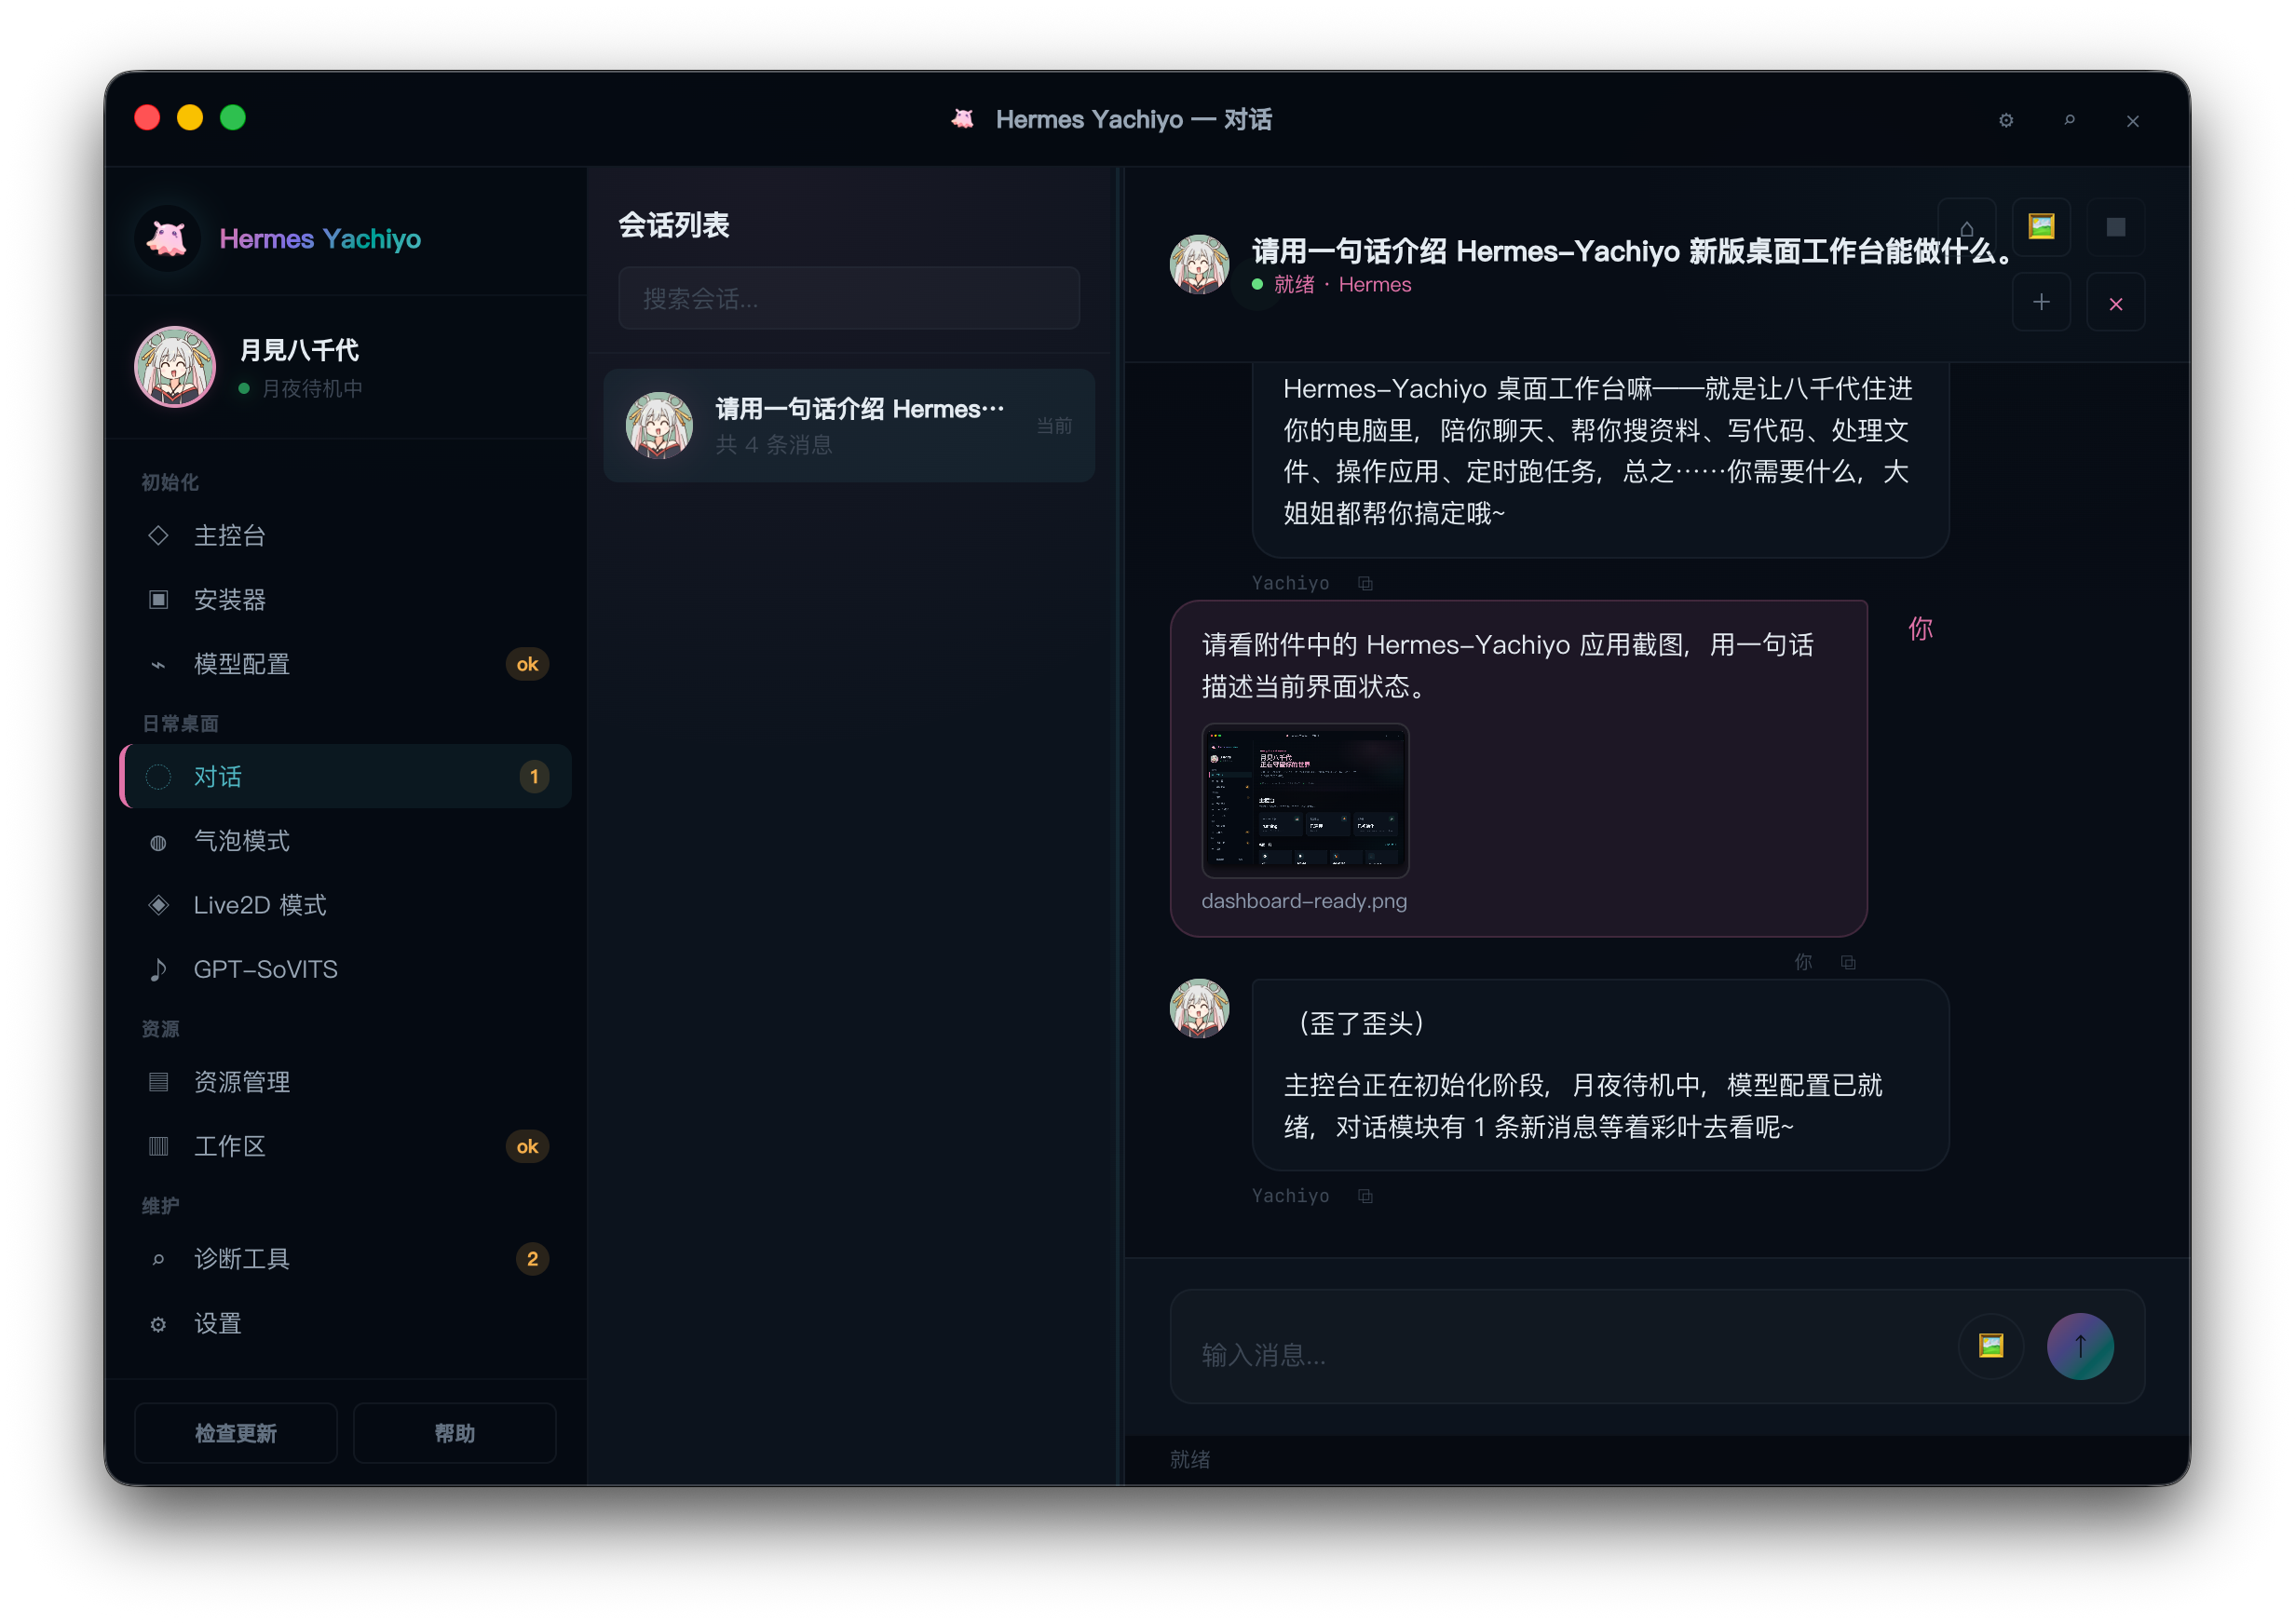Open 安装器 in the sidebar
The height and width of the screenshot is (1624, 2295).
(345, 600)
